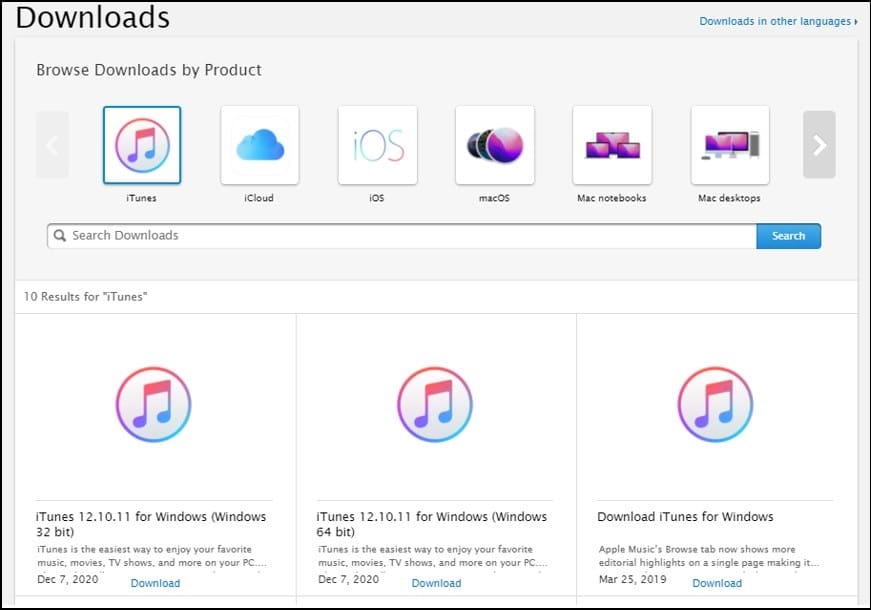Click the 'Mar 25, 2019' date

[633, 579]
